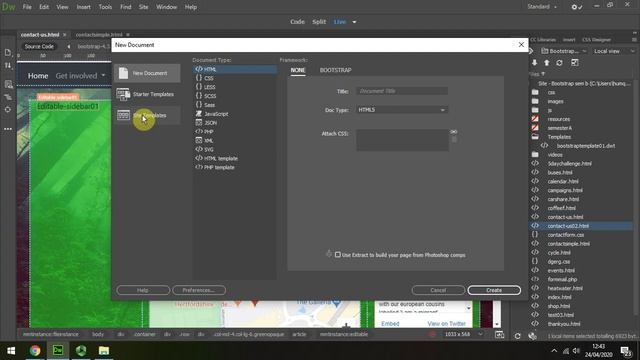Select bootstraptemplate01.dwt file
The image size is (640, 360).
coord(585,146)
